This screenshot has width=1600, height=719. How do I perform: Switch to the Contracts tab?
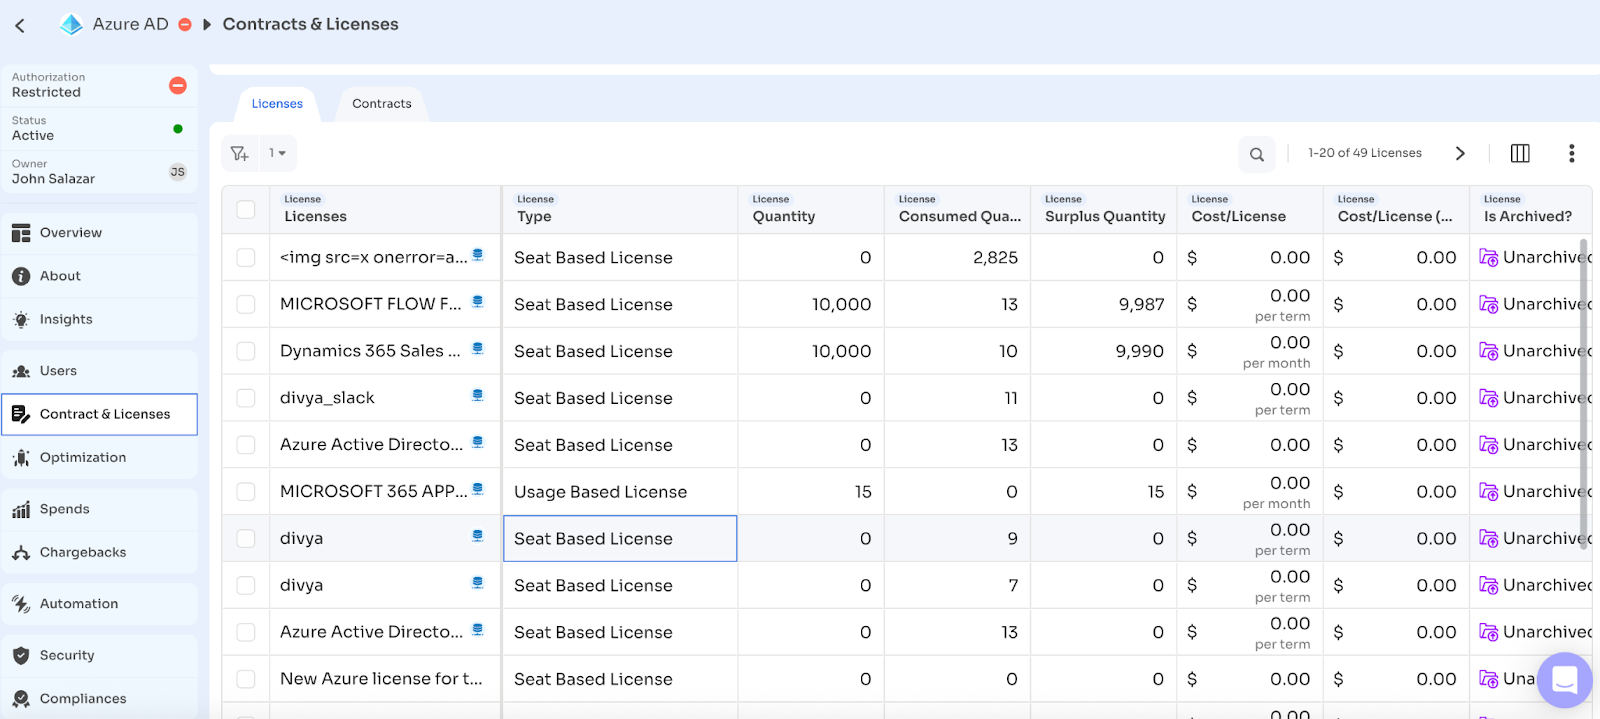coord(382,104)
